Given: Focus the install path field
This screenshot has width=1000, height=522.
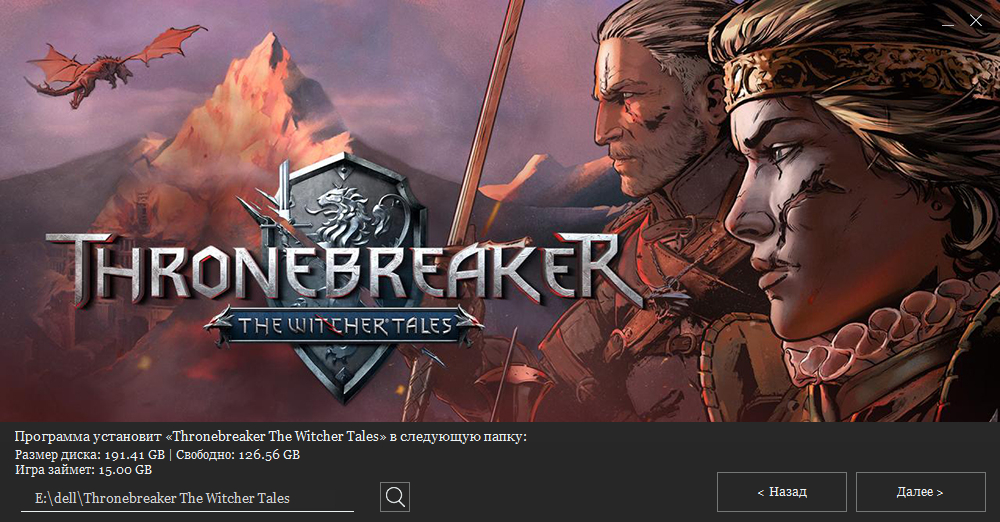Looking at the screenshot, I should (x=188, y=498).
